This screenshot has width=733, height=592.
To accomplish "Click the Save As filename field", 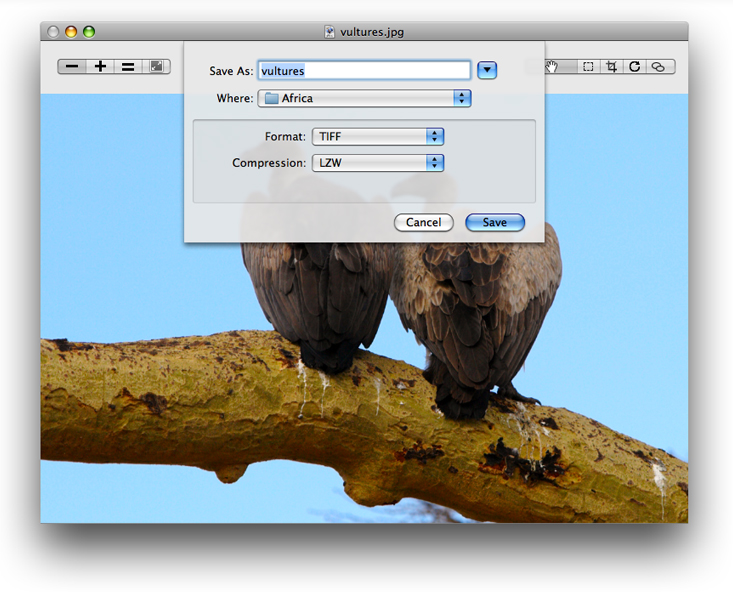I will (x=364, y=70).
